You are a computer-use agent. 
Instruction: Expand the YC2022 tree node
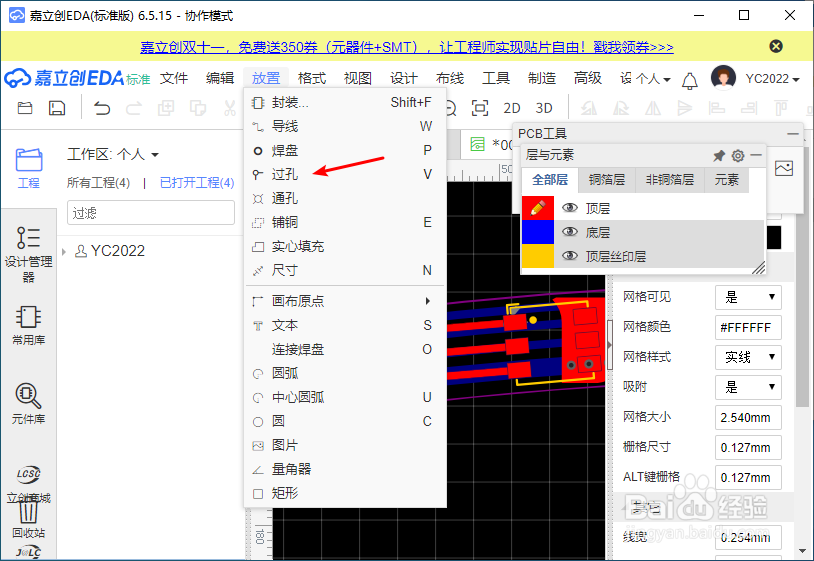64,252
